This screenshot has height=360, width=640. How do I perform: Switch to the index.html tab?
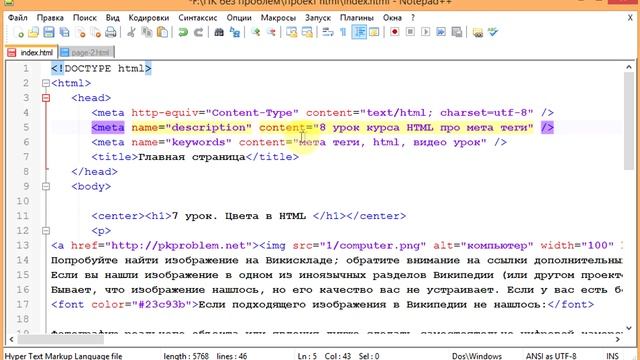32,52
